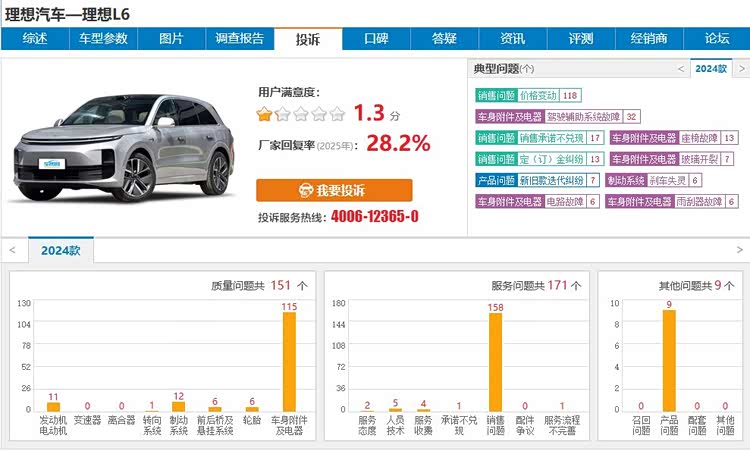Click the previous arrow beside top-right 2024款 tab

(681, 68)
